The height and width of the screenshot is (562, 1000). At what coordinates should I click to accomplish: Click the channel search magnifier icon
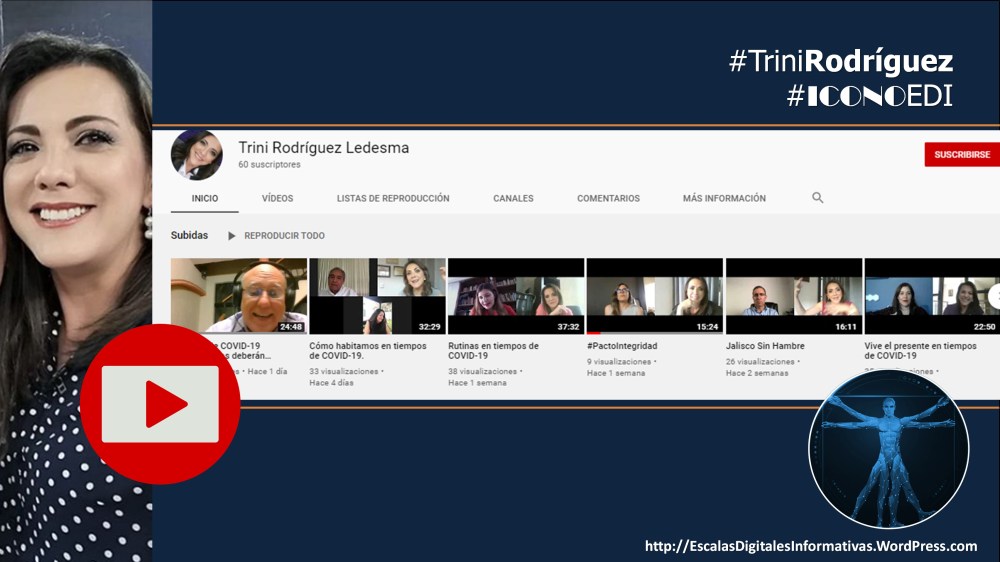point(817,198)
